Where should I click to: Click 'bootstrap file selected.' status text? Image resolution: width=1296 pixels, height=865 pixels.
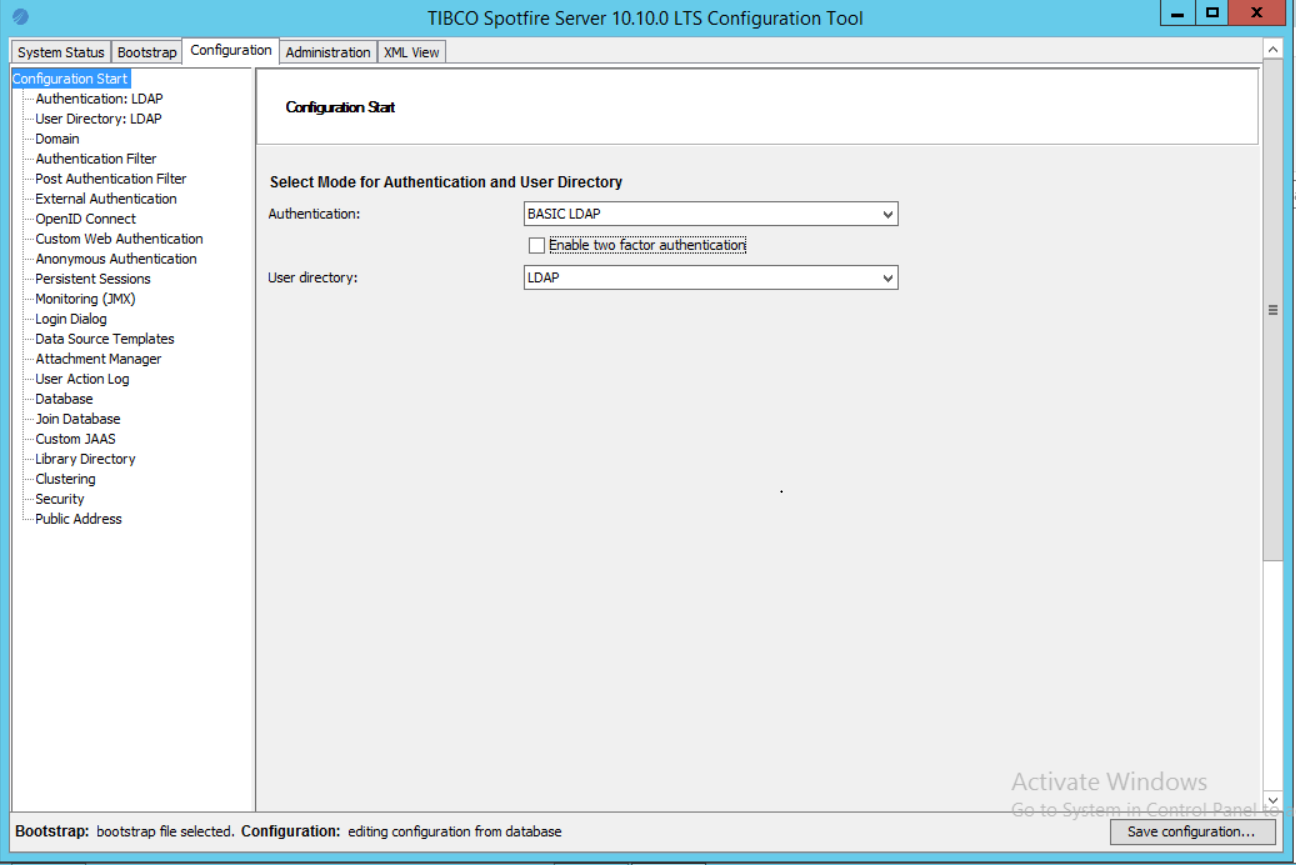click(165, 831)
